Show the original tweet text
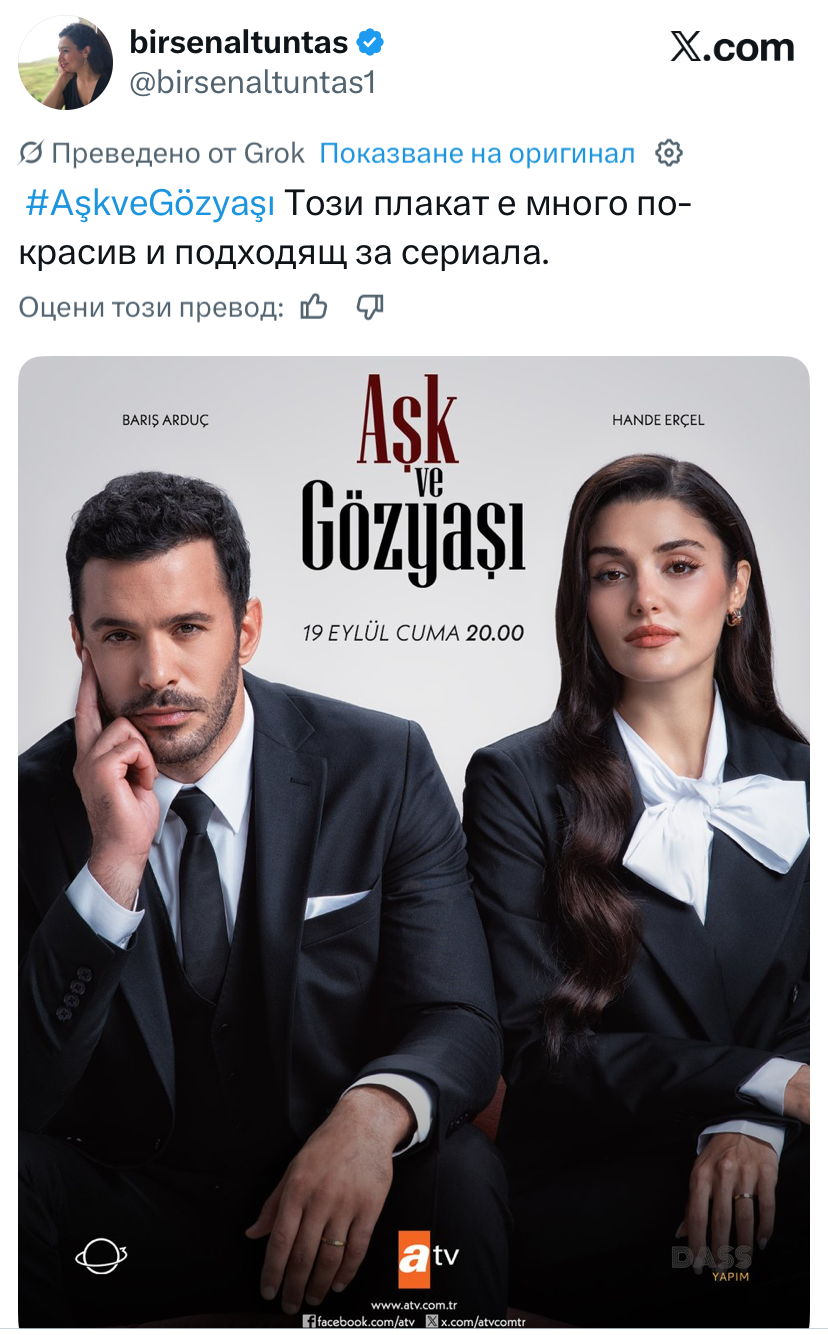Screen dimensions: 828x1335 point(477,153)
